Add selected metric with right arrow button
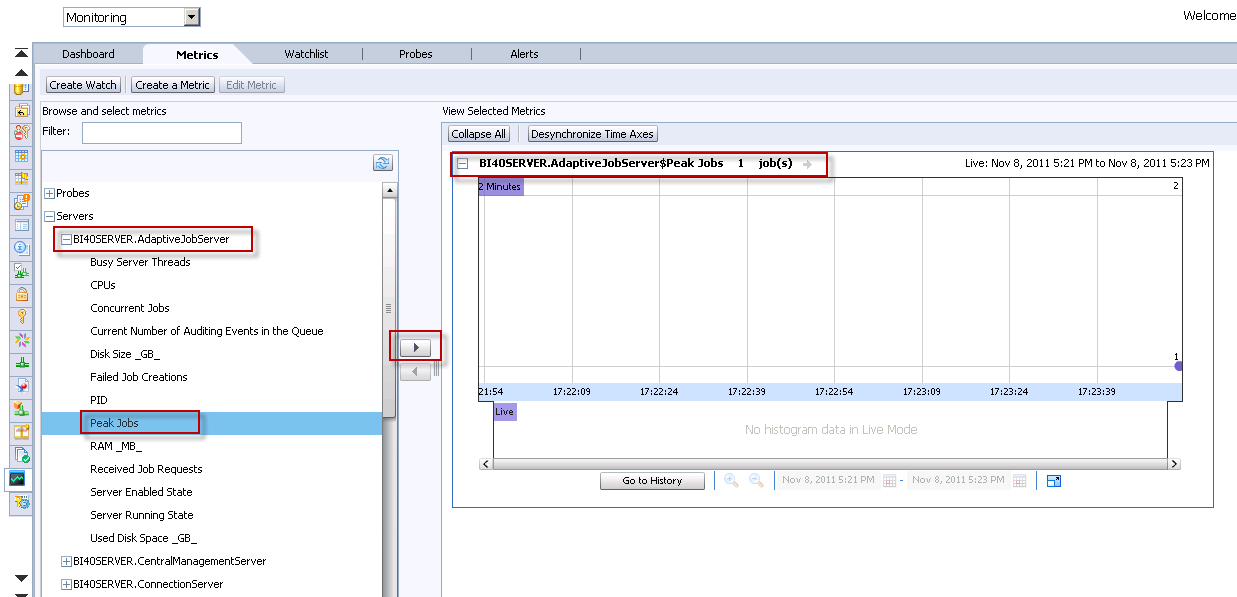This screenshot has width=1237, height=597. (x=415, y=348)
